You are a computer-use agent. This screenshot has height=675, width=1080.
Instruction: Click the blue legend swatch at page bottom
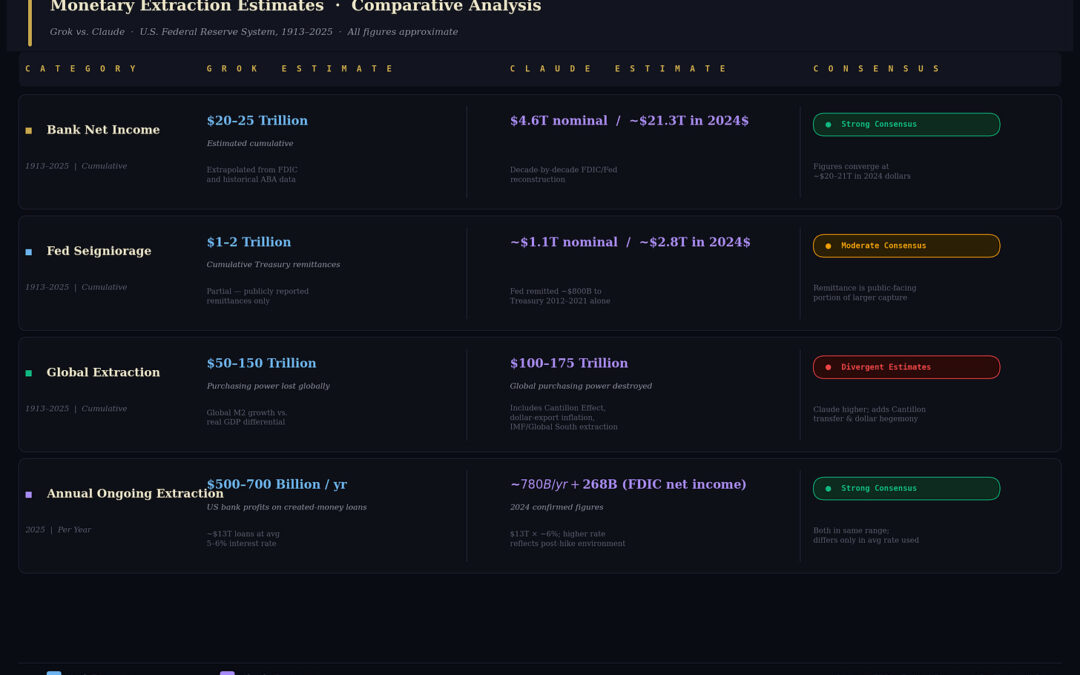(54, 673)
